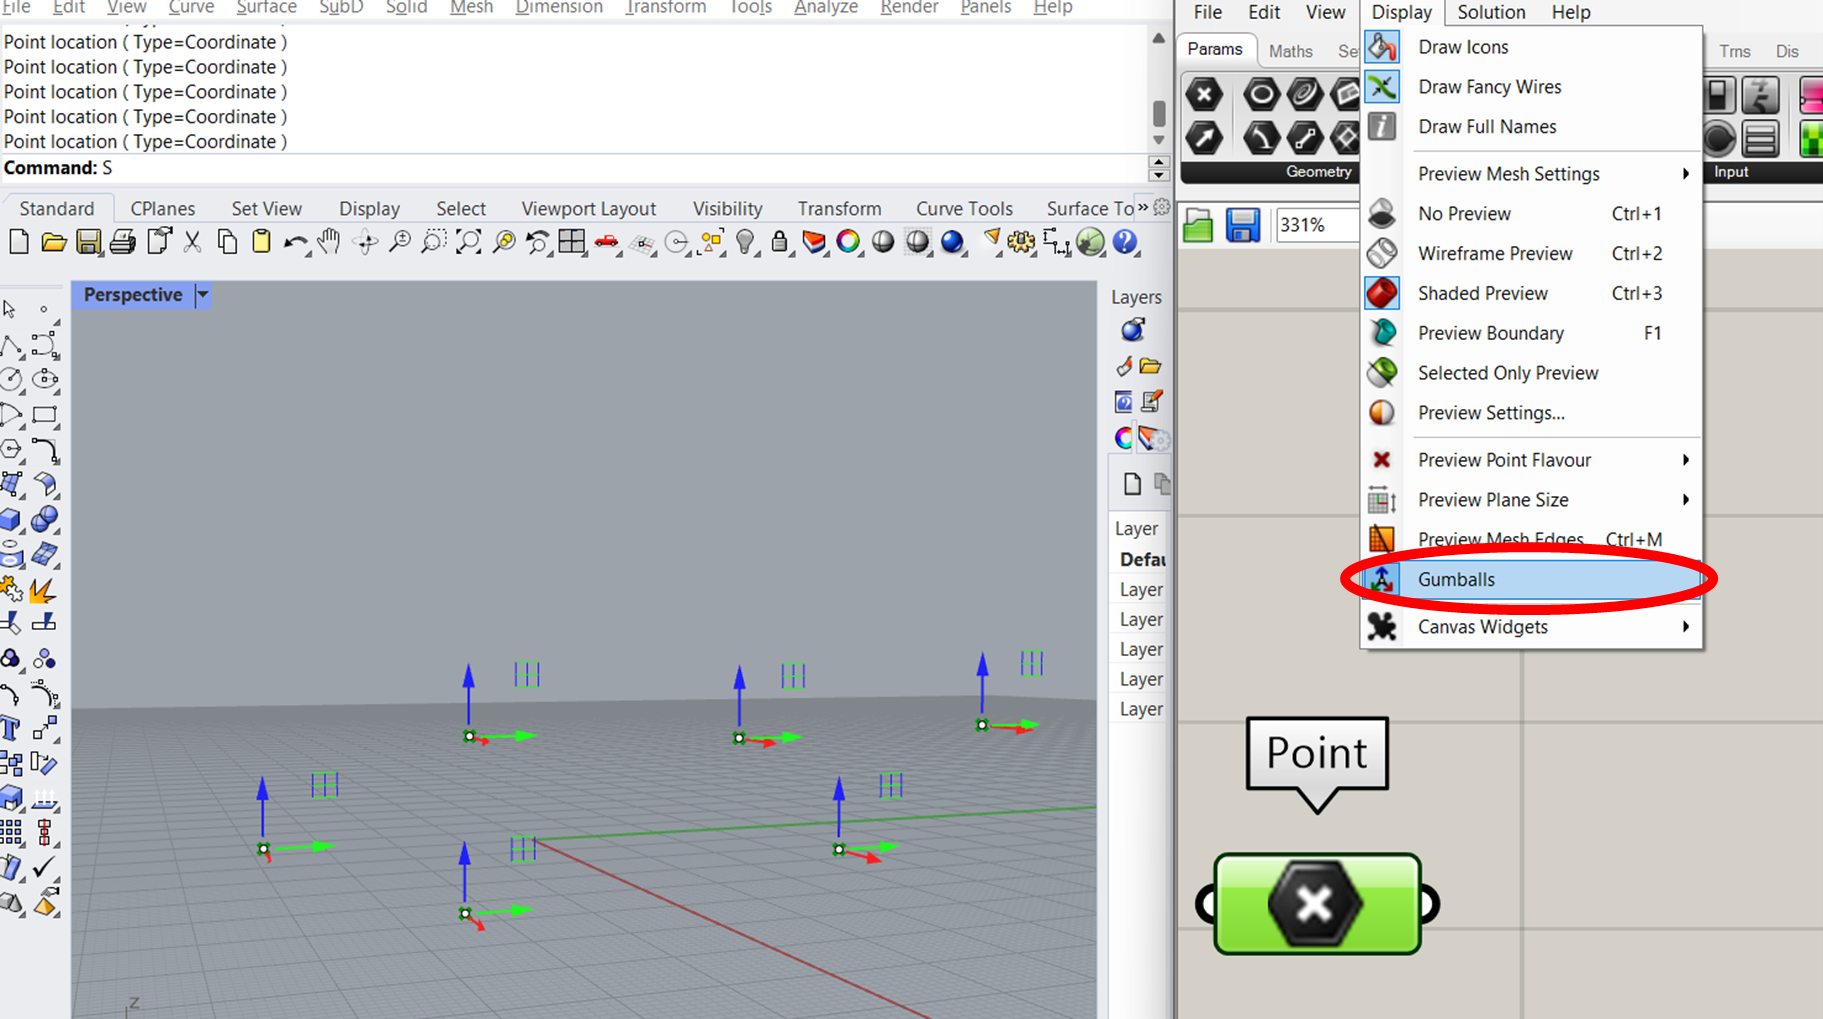Open the Perspective viewport dropdown arrow
This screenshot has width=1823, height=1019.
[202, 295]
